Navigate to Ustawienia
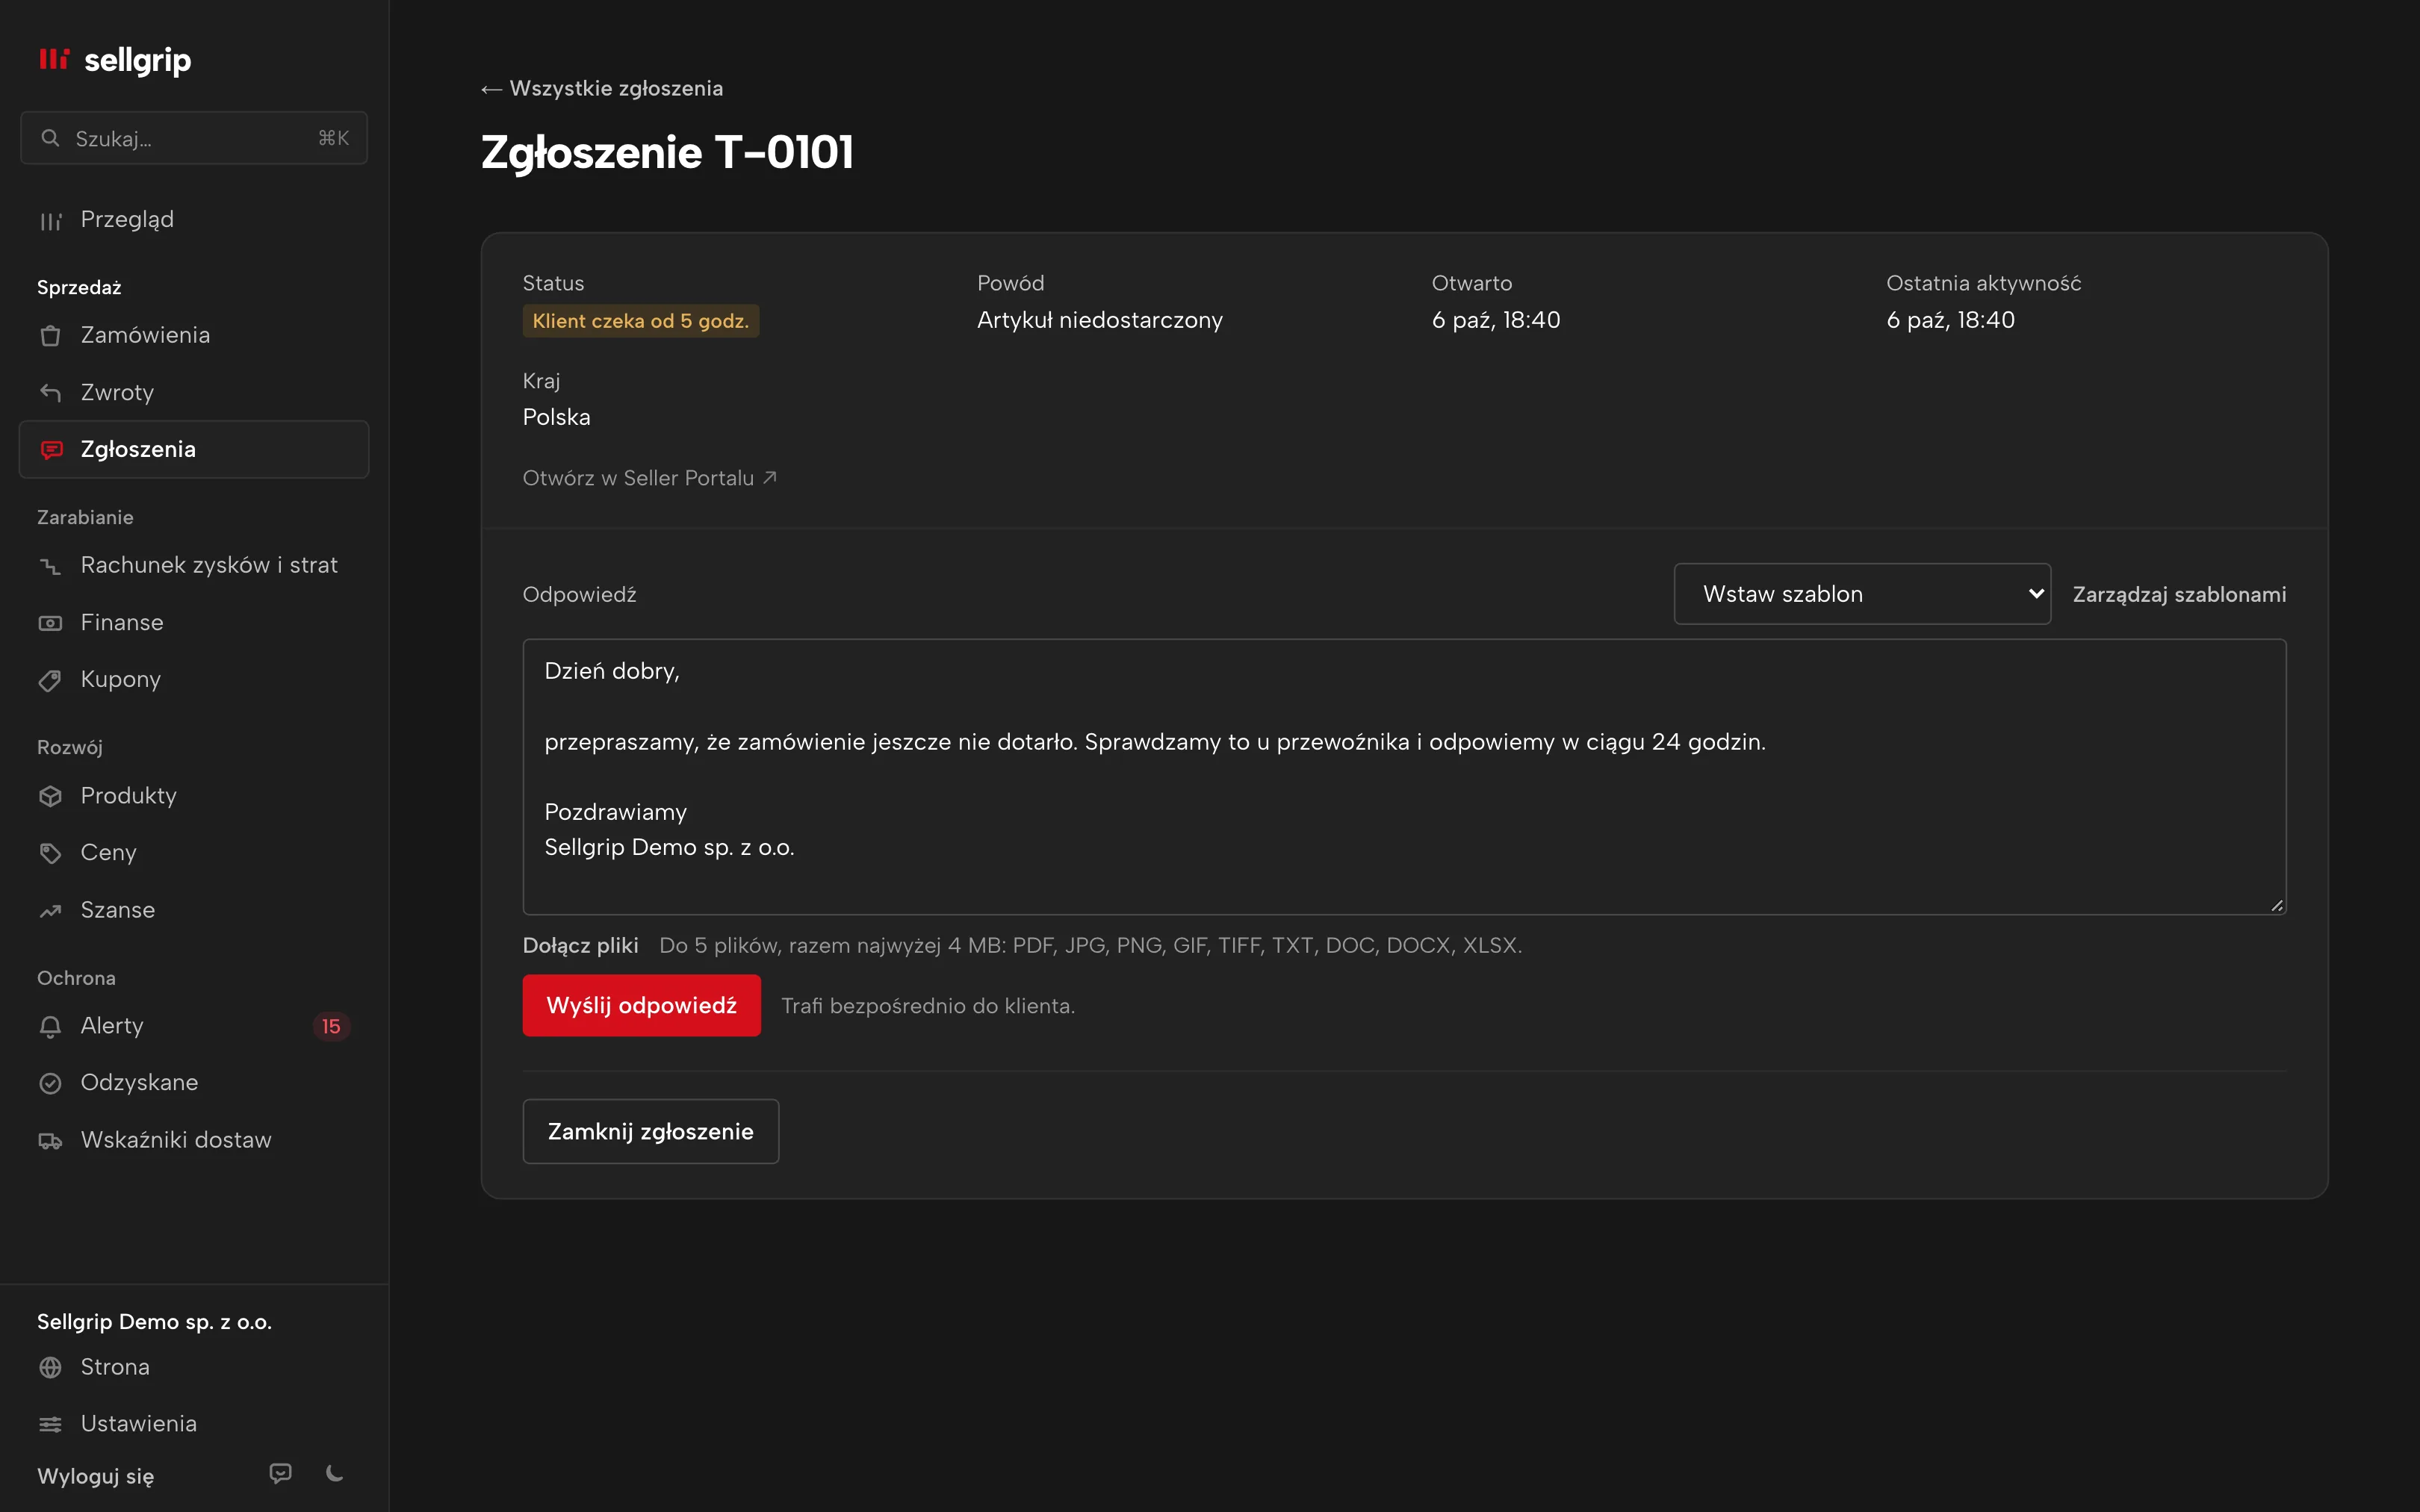 pos(194,1424)
